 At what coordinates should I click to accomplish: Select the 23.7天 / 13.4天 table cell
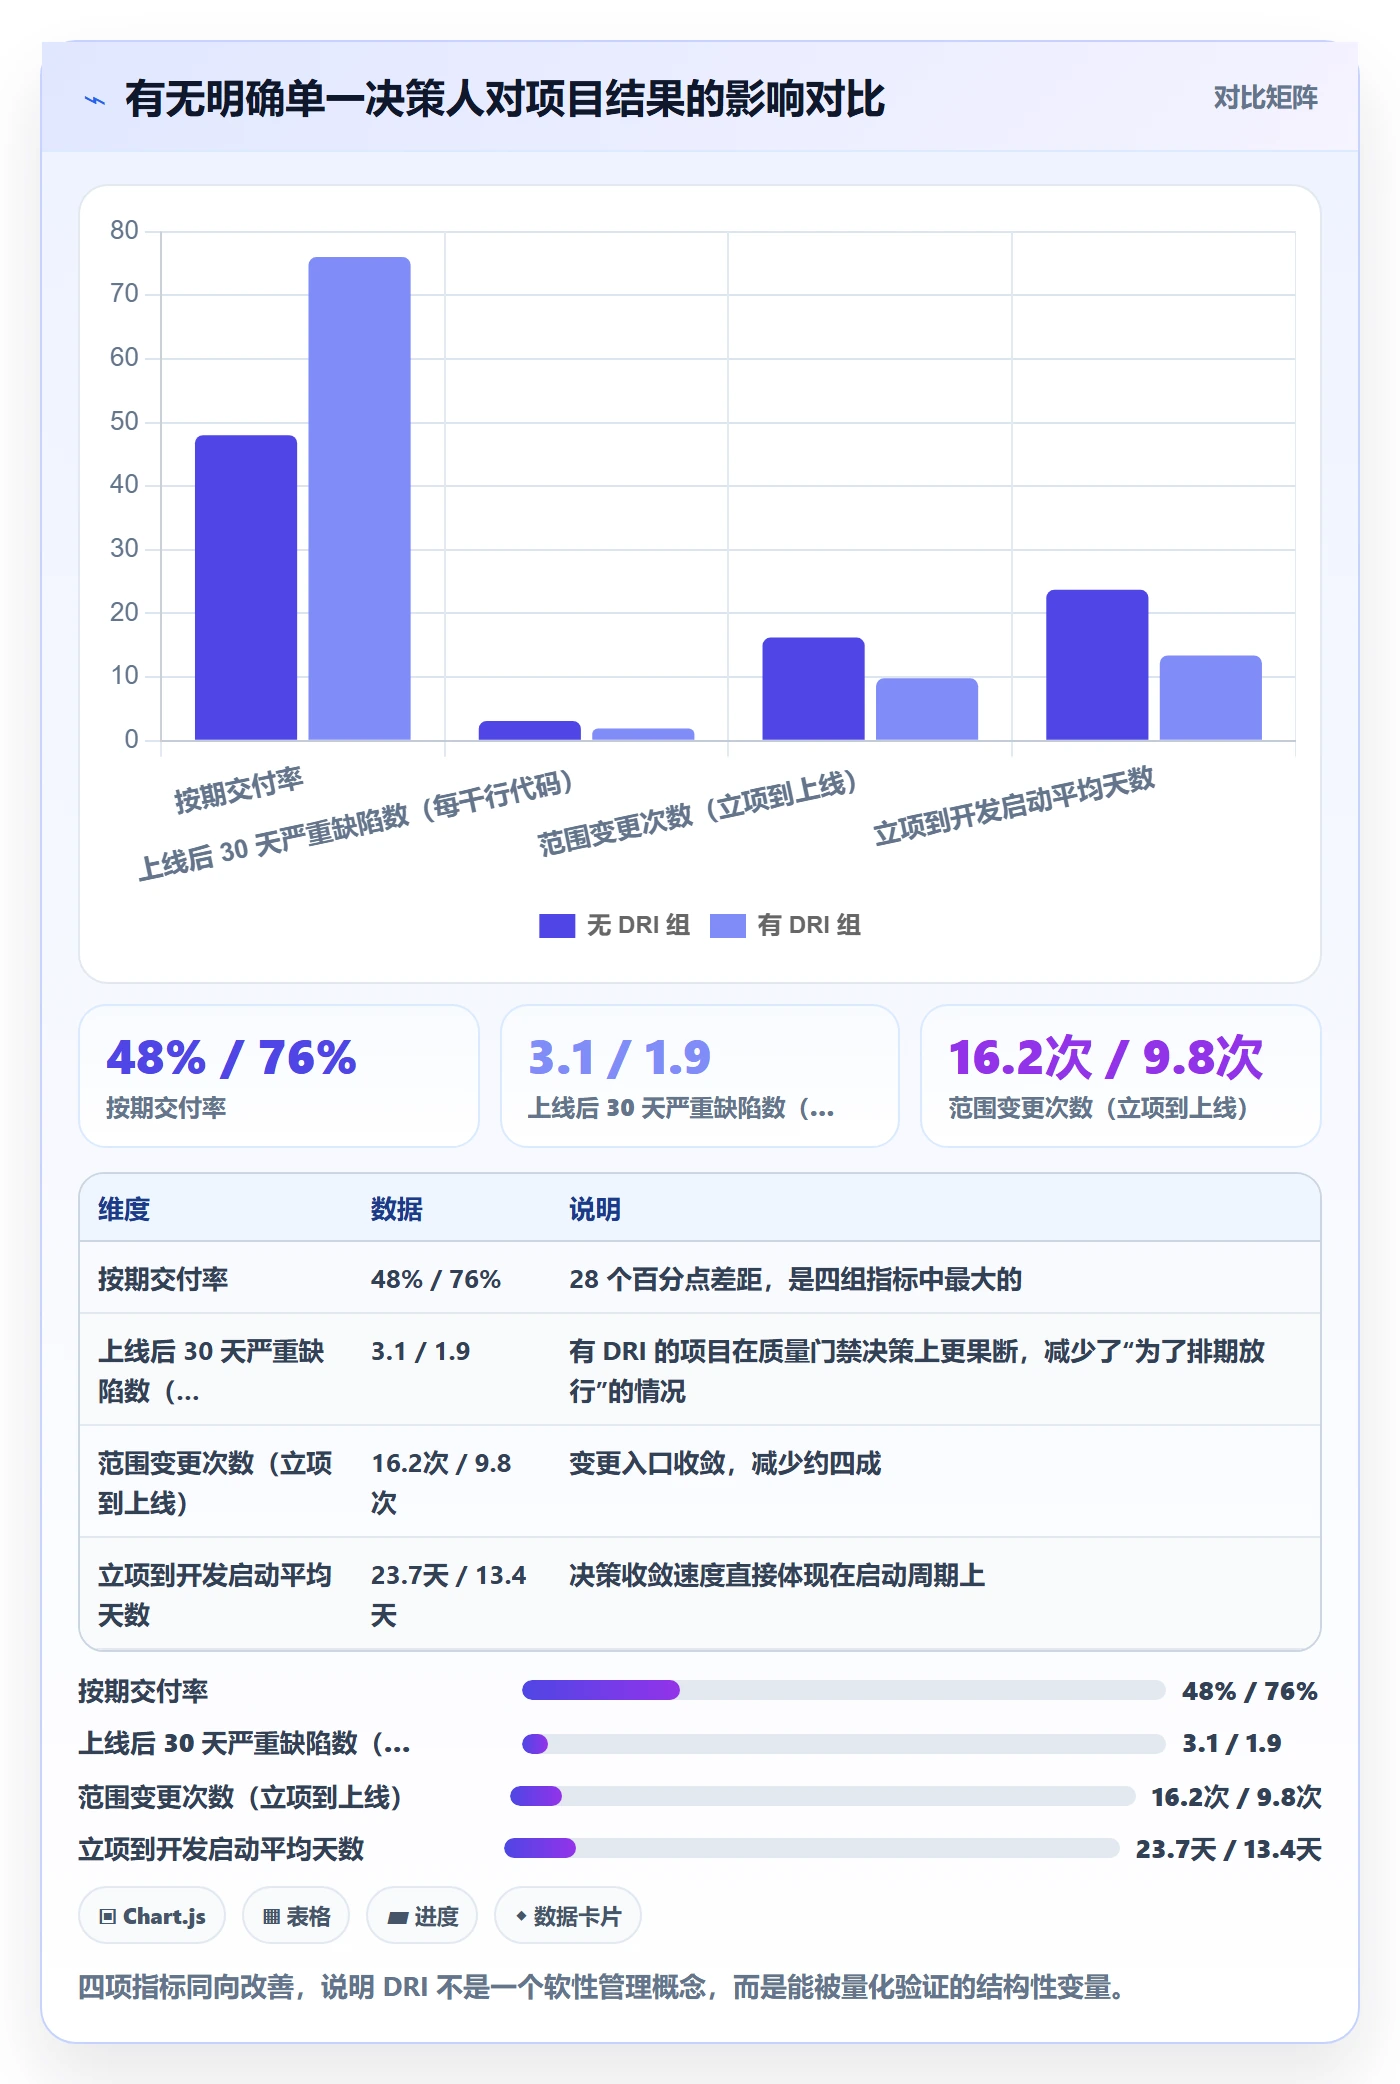pyautogui.click(x=449, y=1595)
